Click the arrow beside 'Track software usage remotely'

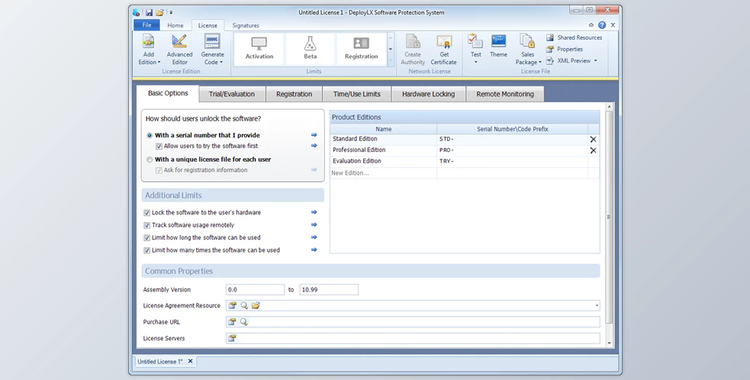314,224
